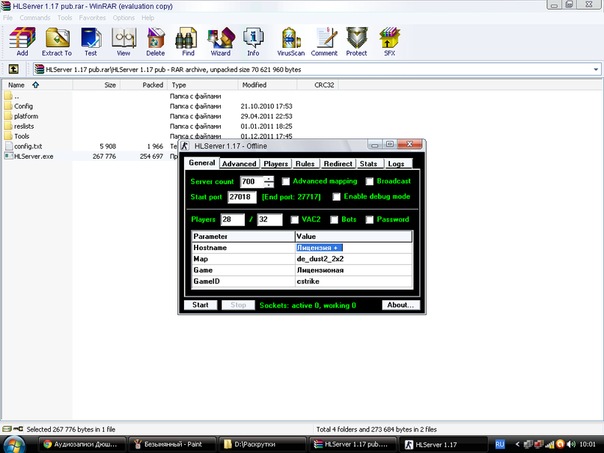The width and height of the screenshot is (604, 453).
Task: Switch to the Rules tab
Action: (305, 164)
